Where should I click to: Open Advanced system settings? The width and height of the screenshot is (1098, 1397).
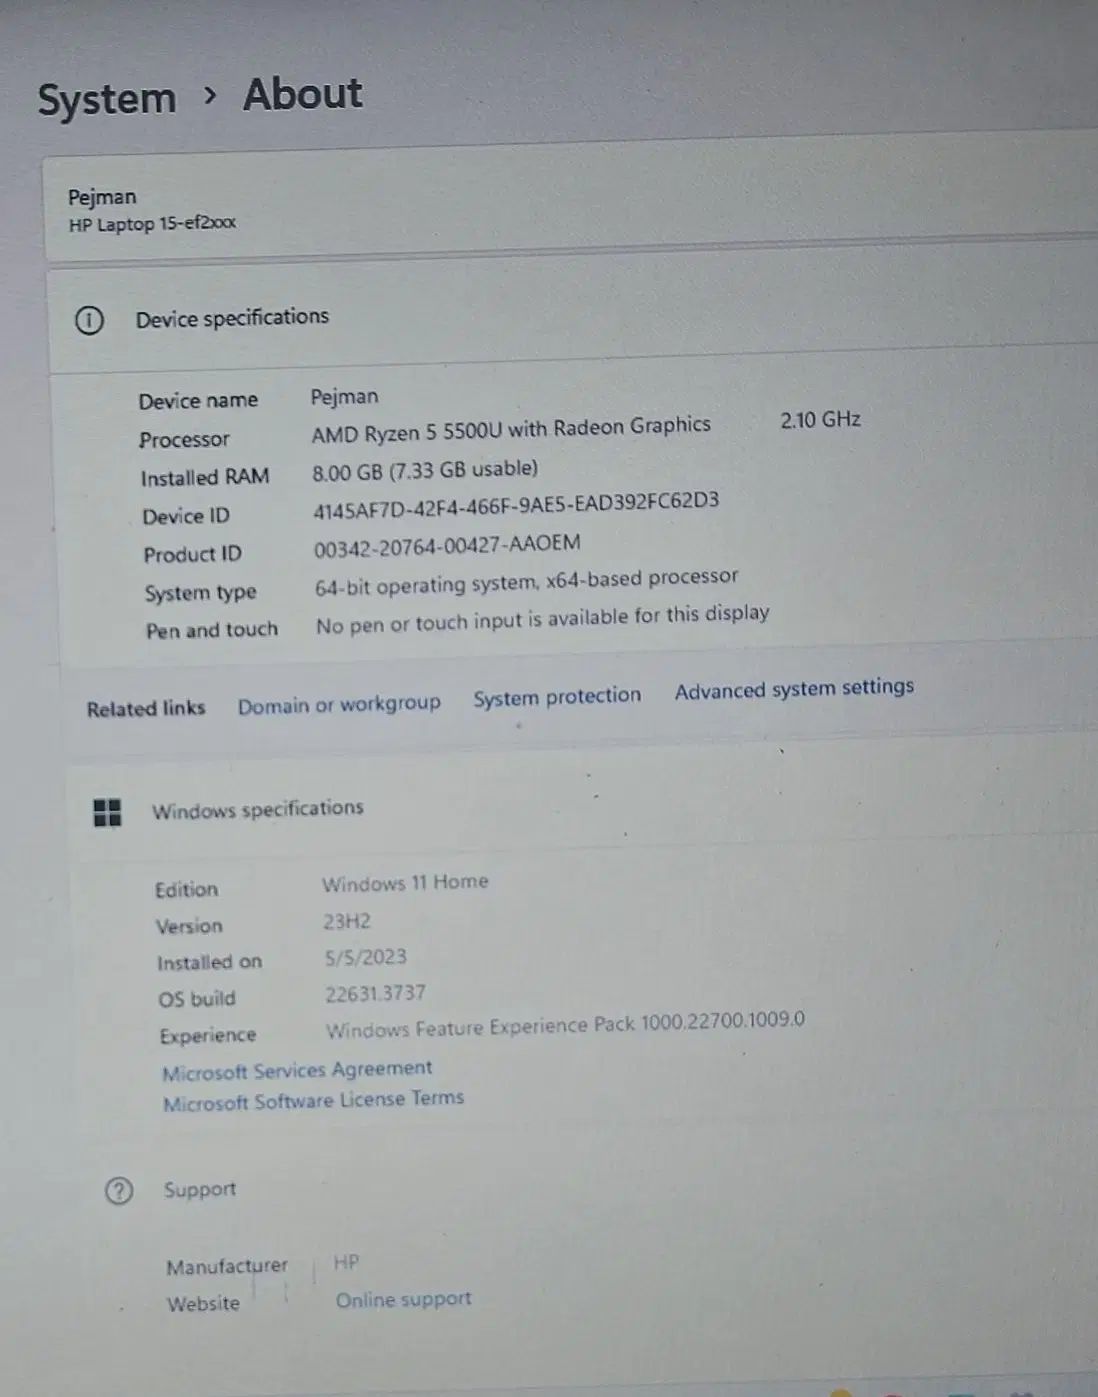click(794, 689)
